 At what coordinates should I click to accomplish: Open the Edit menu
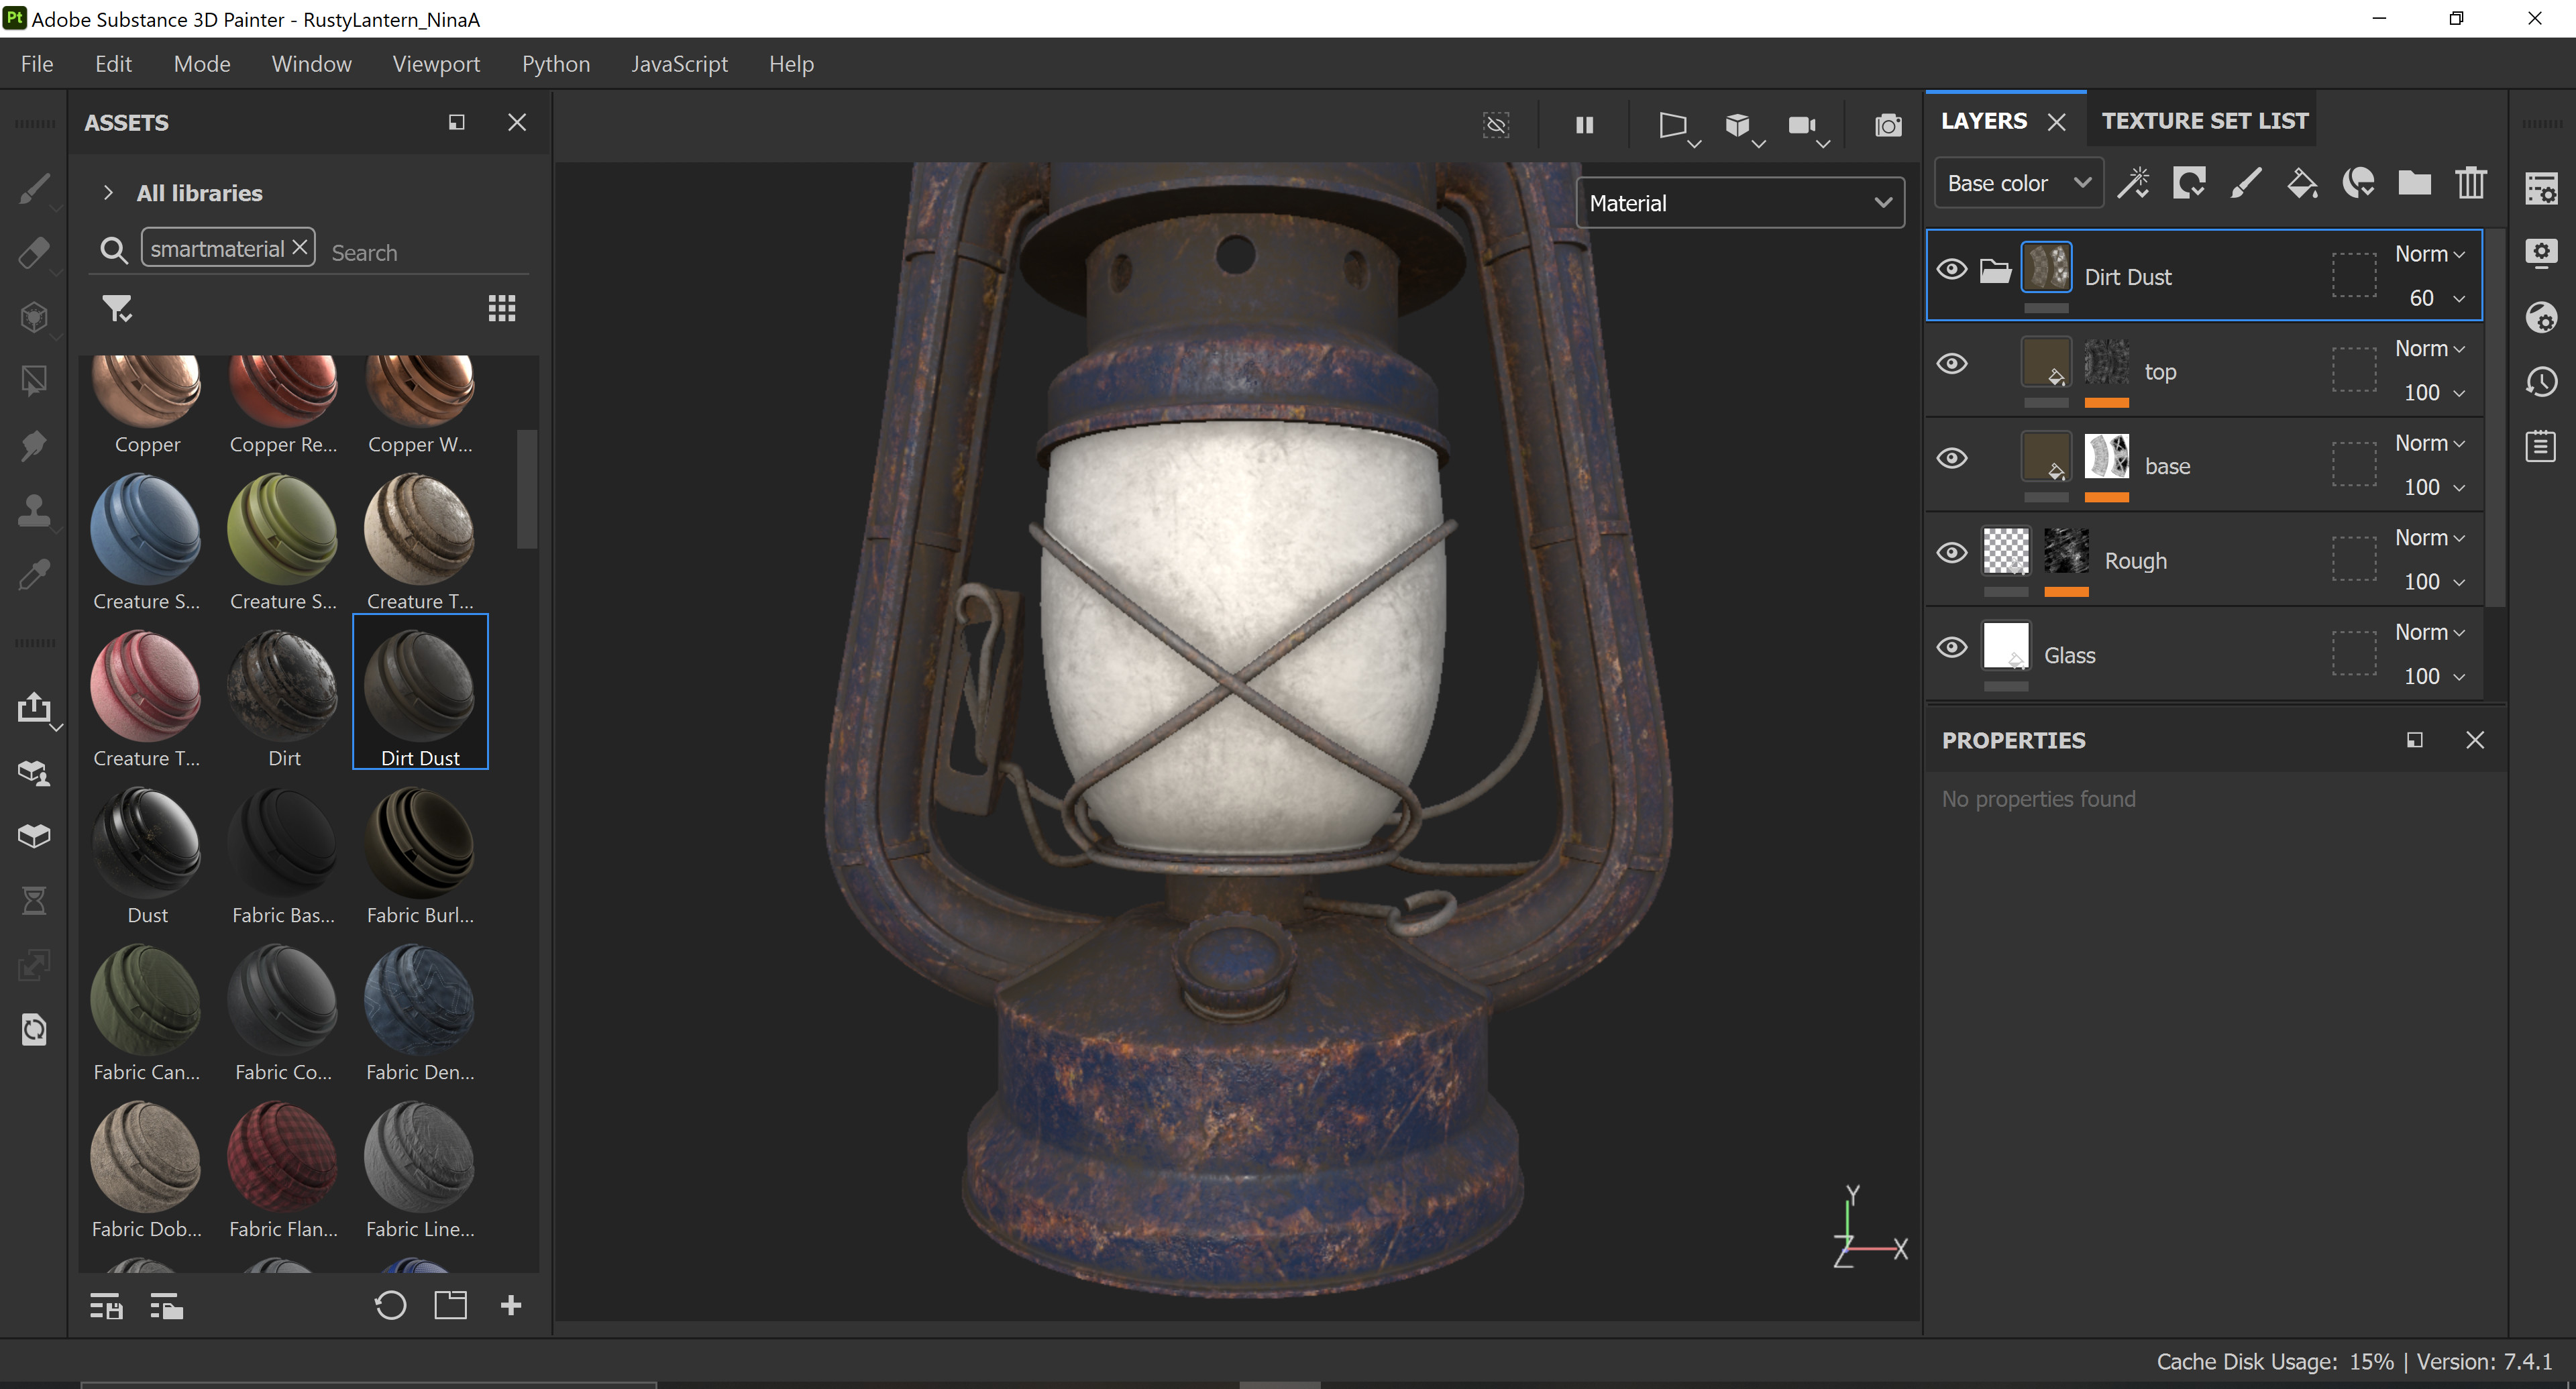point(113,64)
